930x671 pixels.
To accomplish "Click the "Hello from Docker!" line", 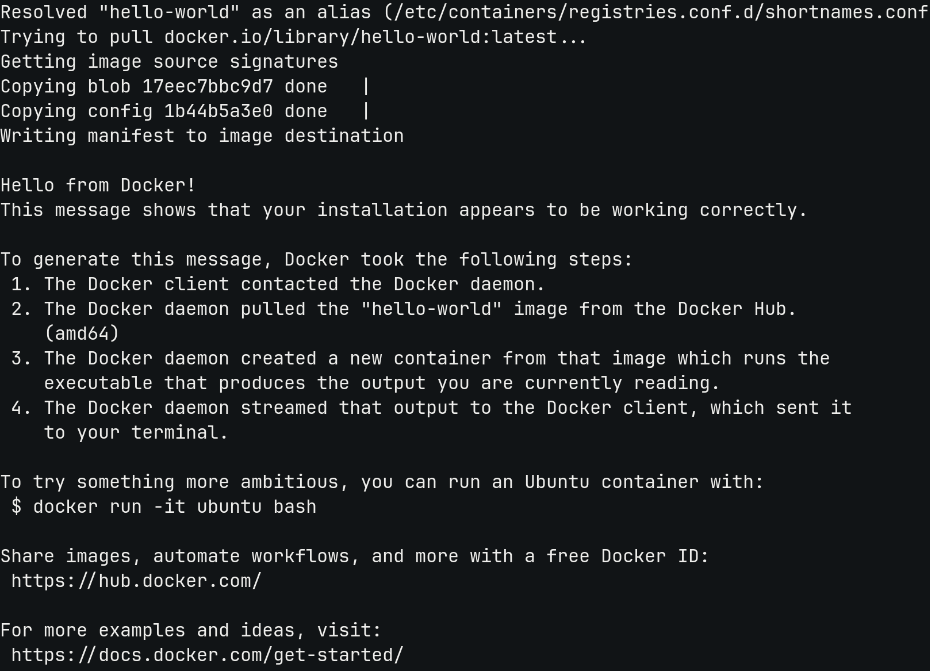I will [98, 185].
